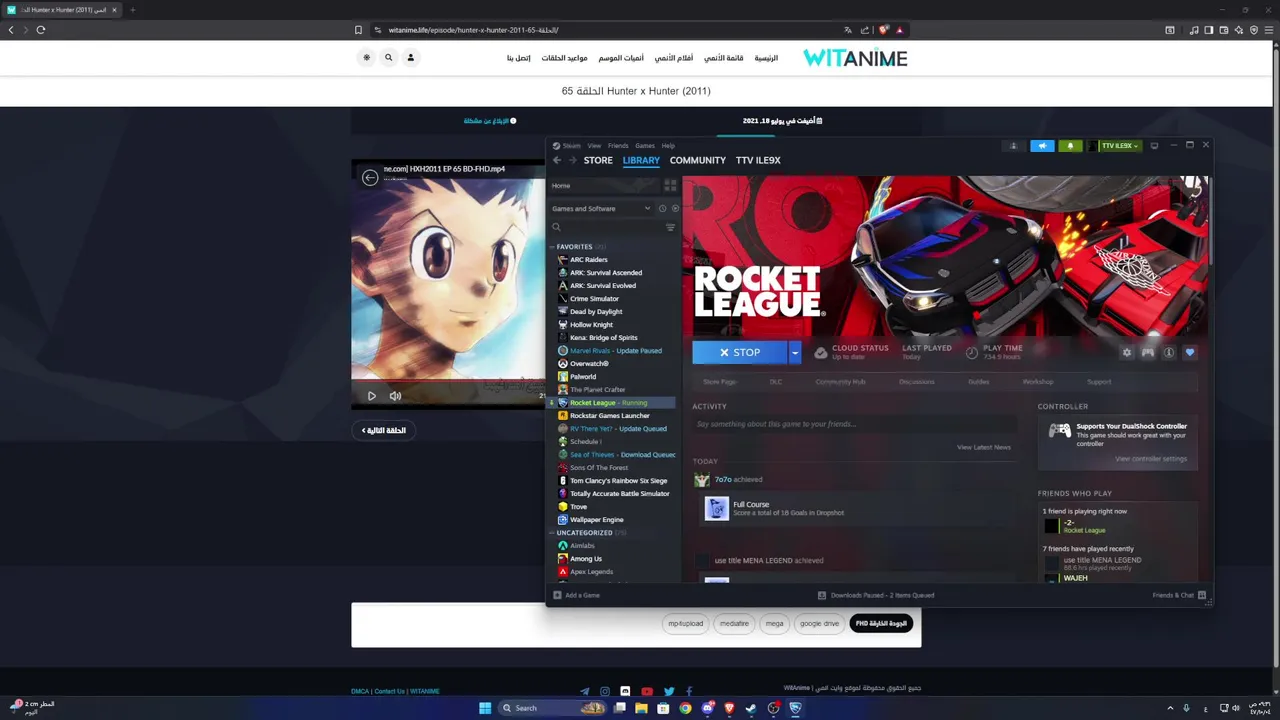The image size is (1280, 720).
Task: Open the Friends menu in Steam
Action: tap(618, 146)
